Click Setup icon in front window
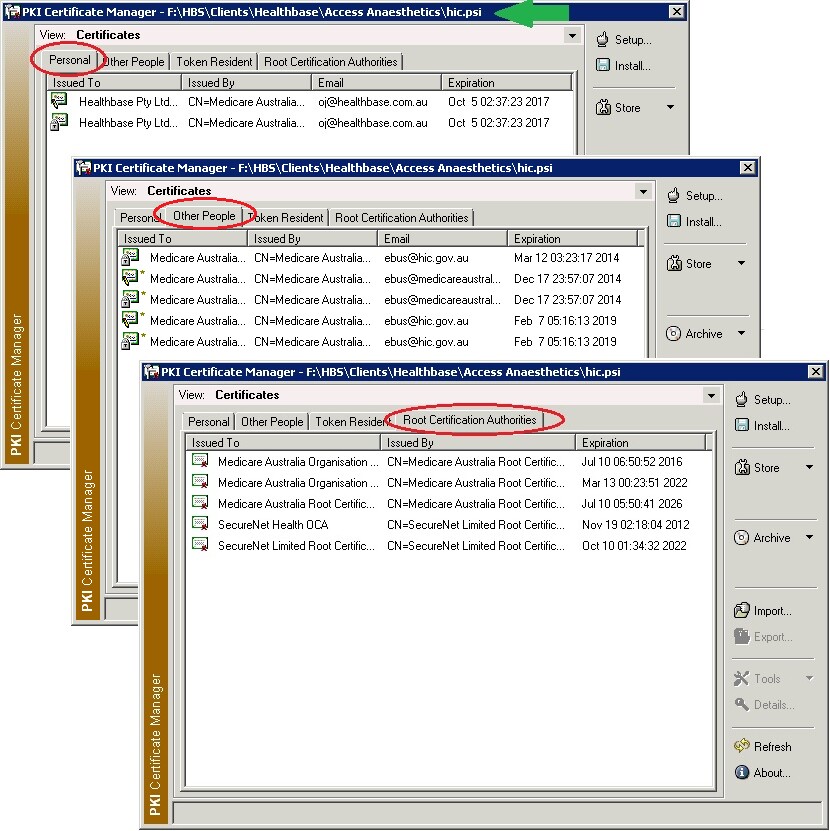 [x=741, y=399]
